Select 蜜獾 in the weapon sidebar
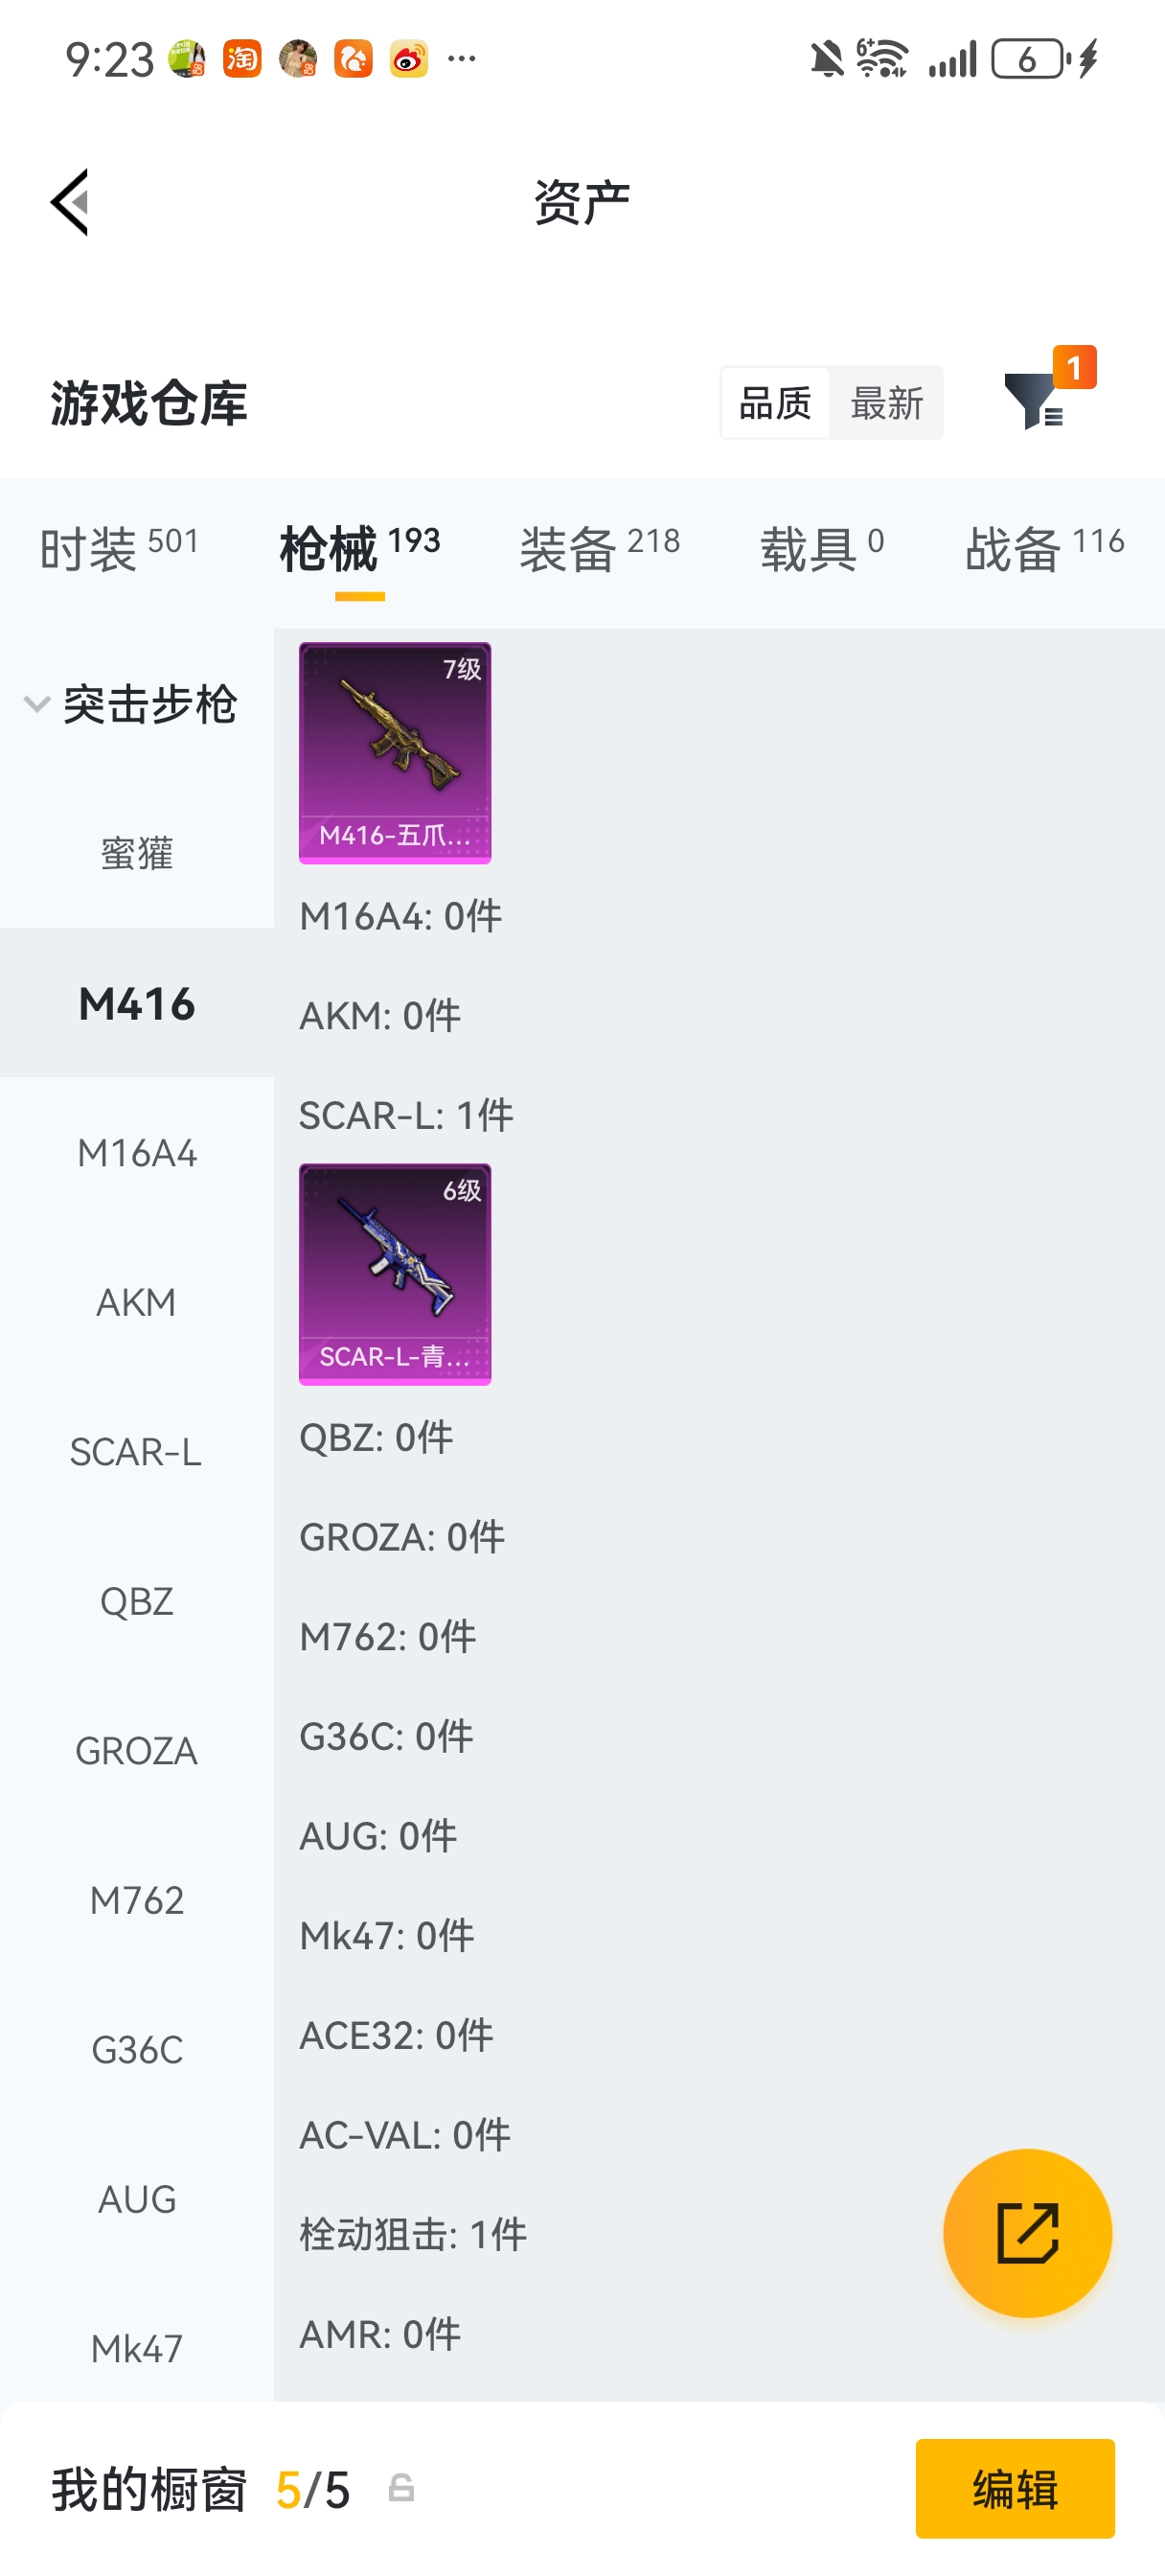The image size is (1165, 2576). [x=137, y=853]
